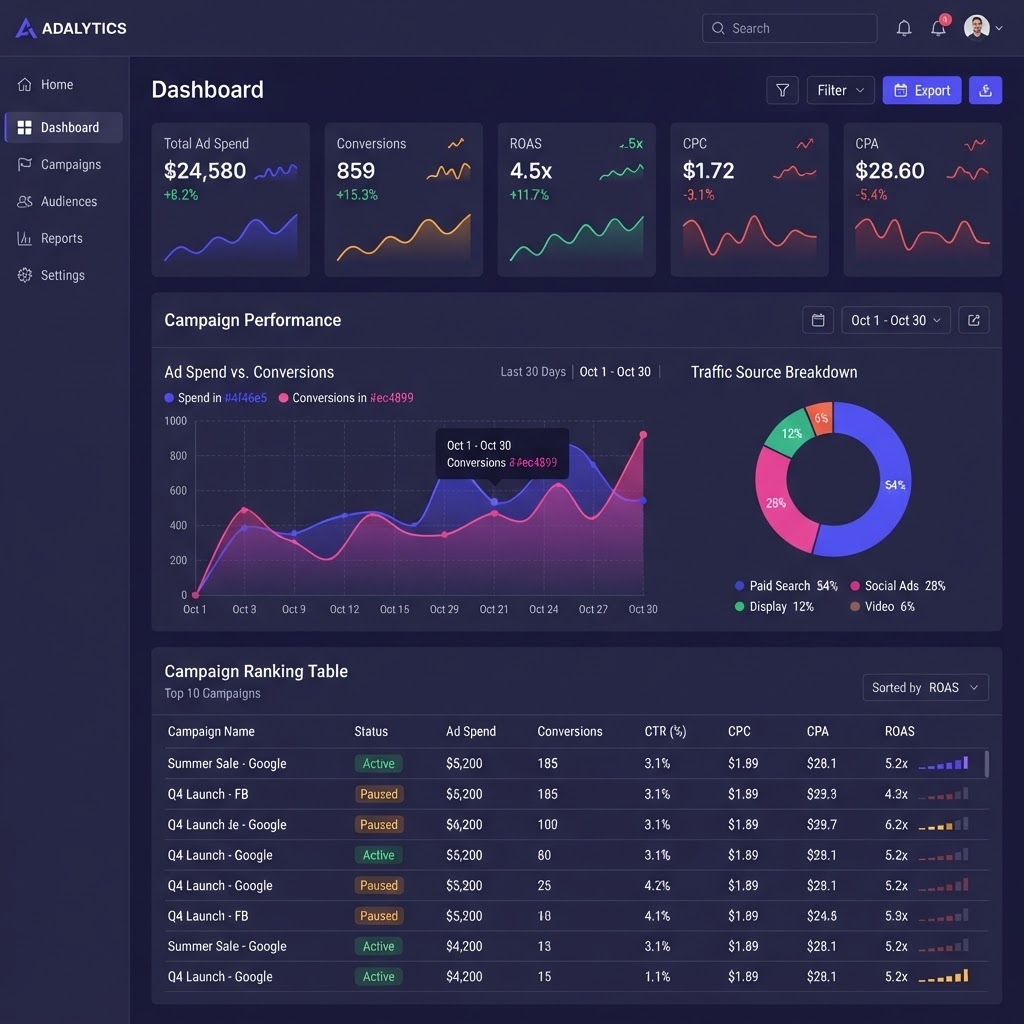
Task: Open Campaigns in the sidebar
Action: tap(63, 165)
